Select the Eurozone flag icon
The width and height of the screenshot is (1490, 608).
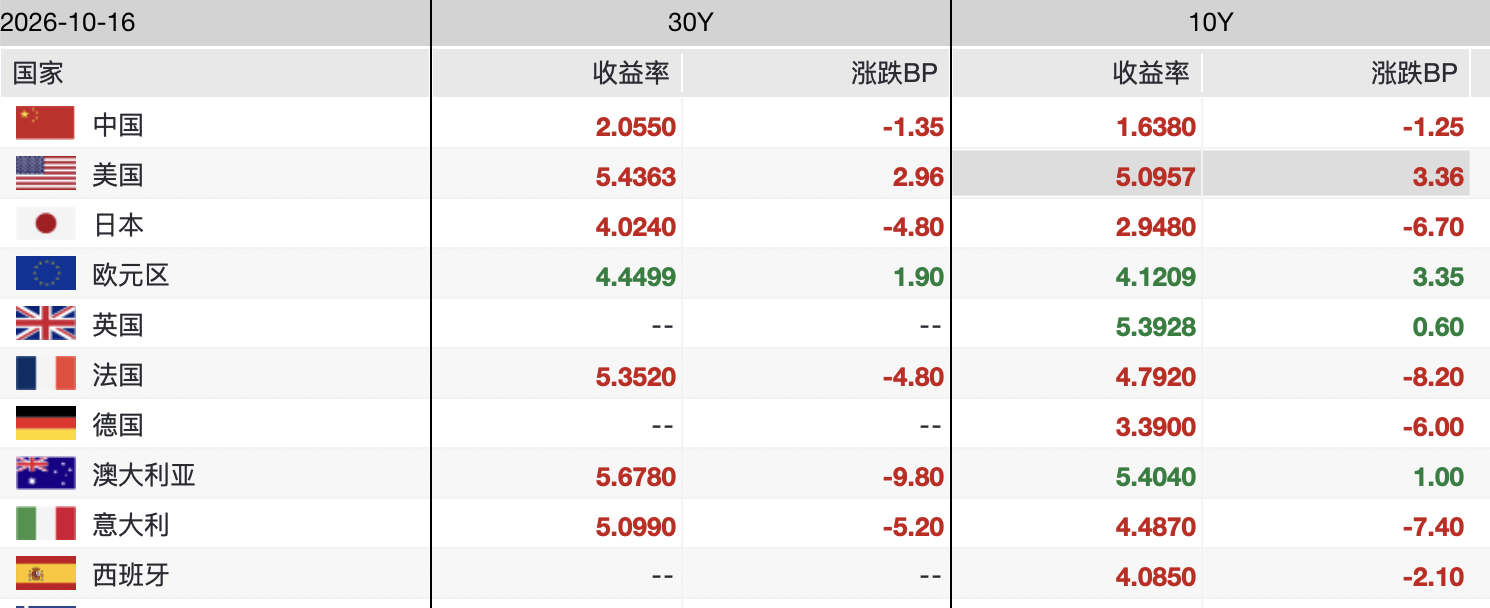click(46, 273)
